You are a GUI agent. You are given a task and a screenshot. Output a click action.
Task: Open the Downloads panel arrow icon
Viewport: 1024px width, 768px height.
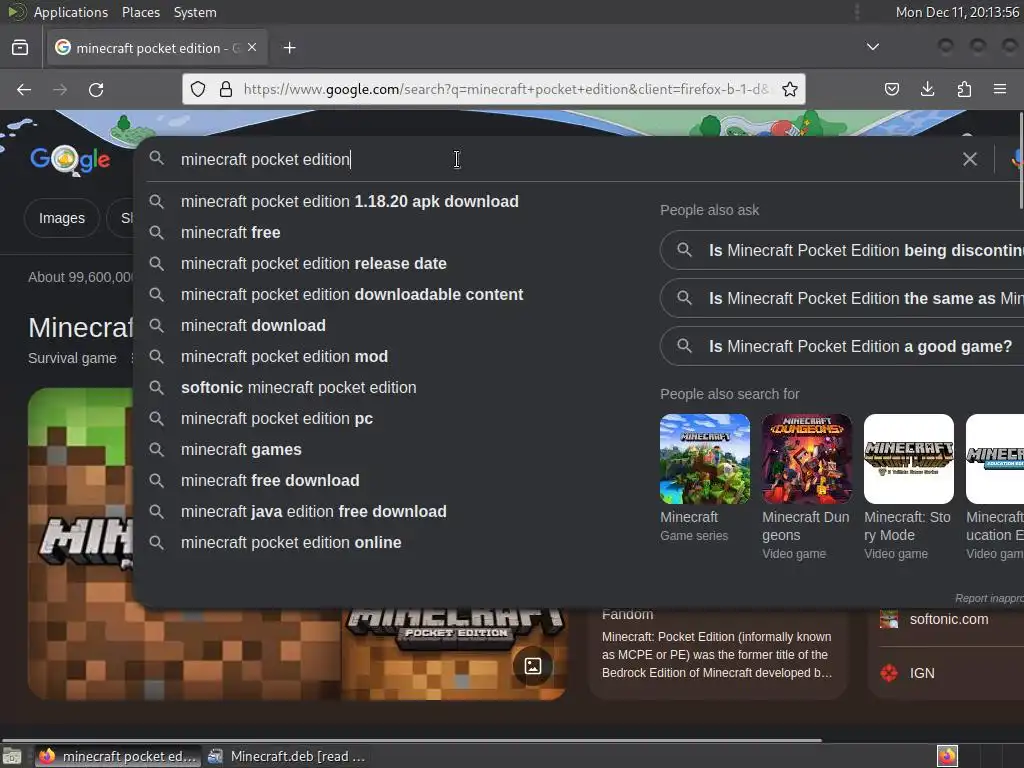click(x=927, y=89)
